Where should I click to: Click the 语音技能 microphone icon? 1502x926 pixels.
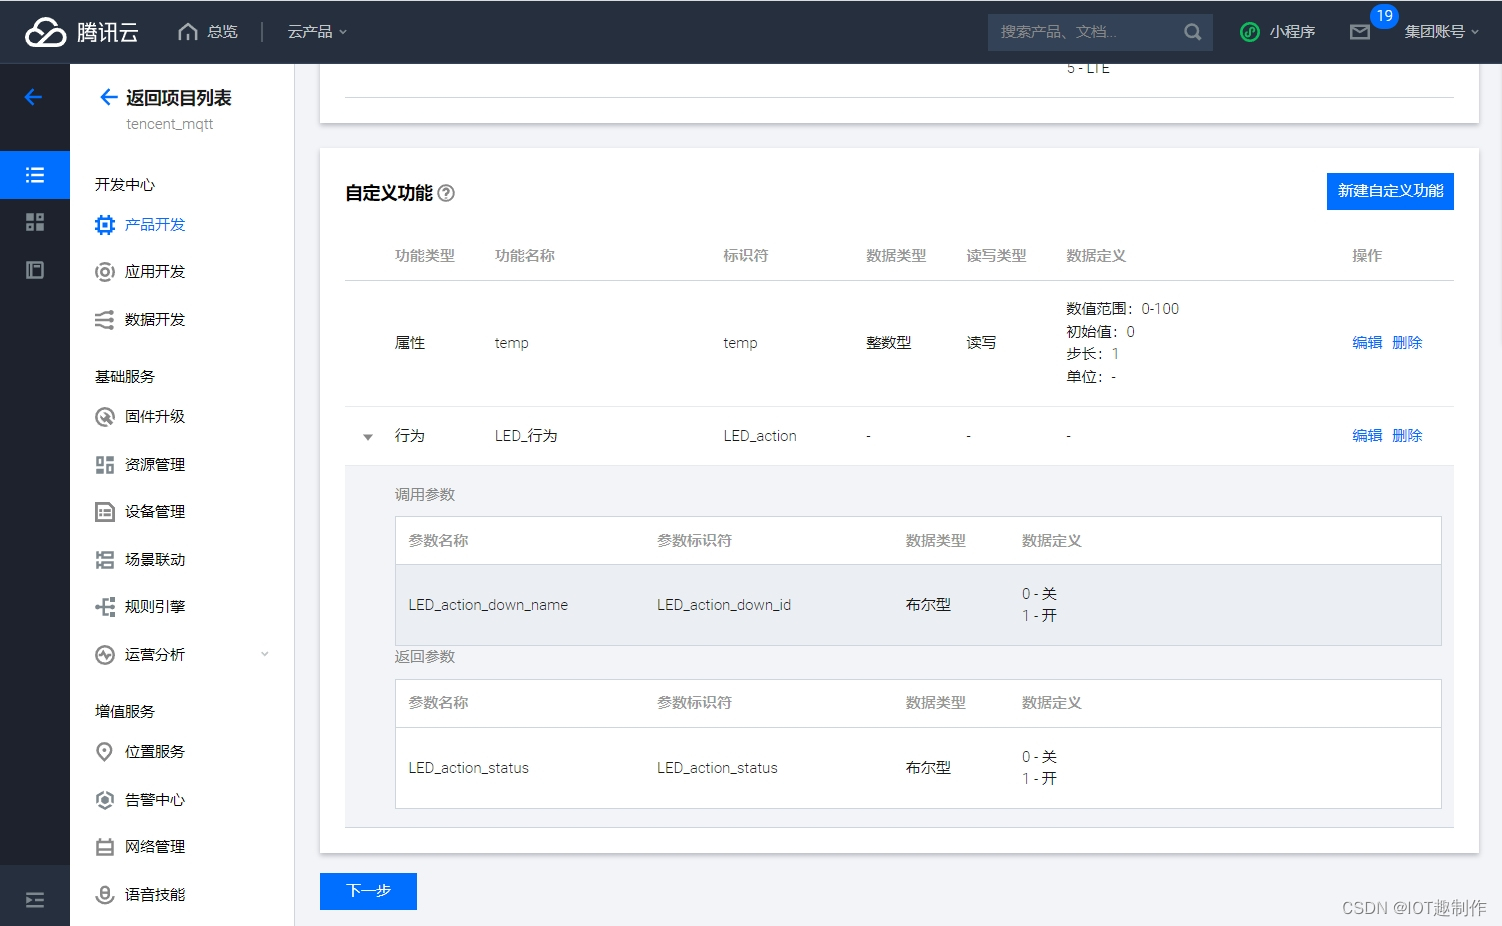(x=105, y=895)
